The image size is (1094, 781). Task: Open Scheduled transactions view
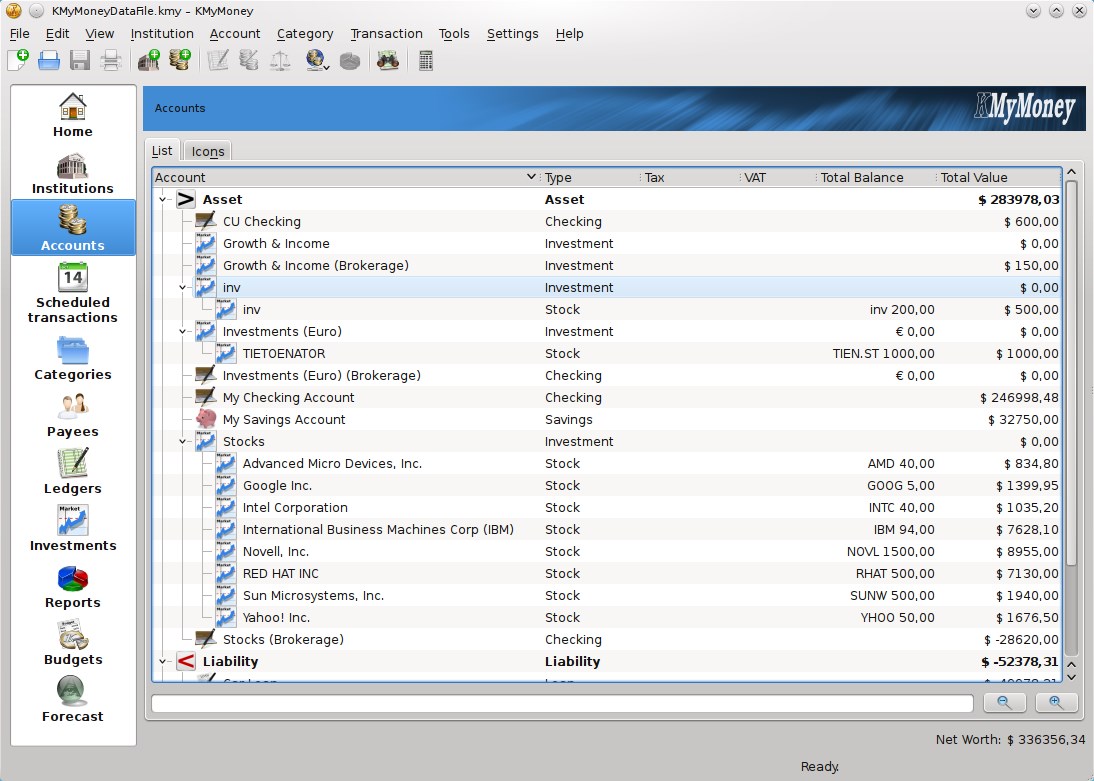[73, 292]
